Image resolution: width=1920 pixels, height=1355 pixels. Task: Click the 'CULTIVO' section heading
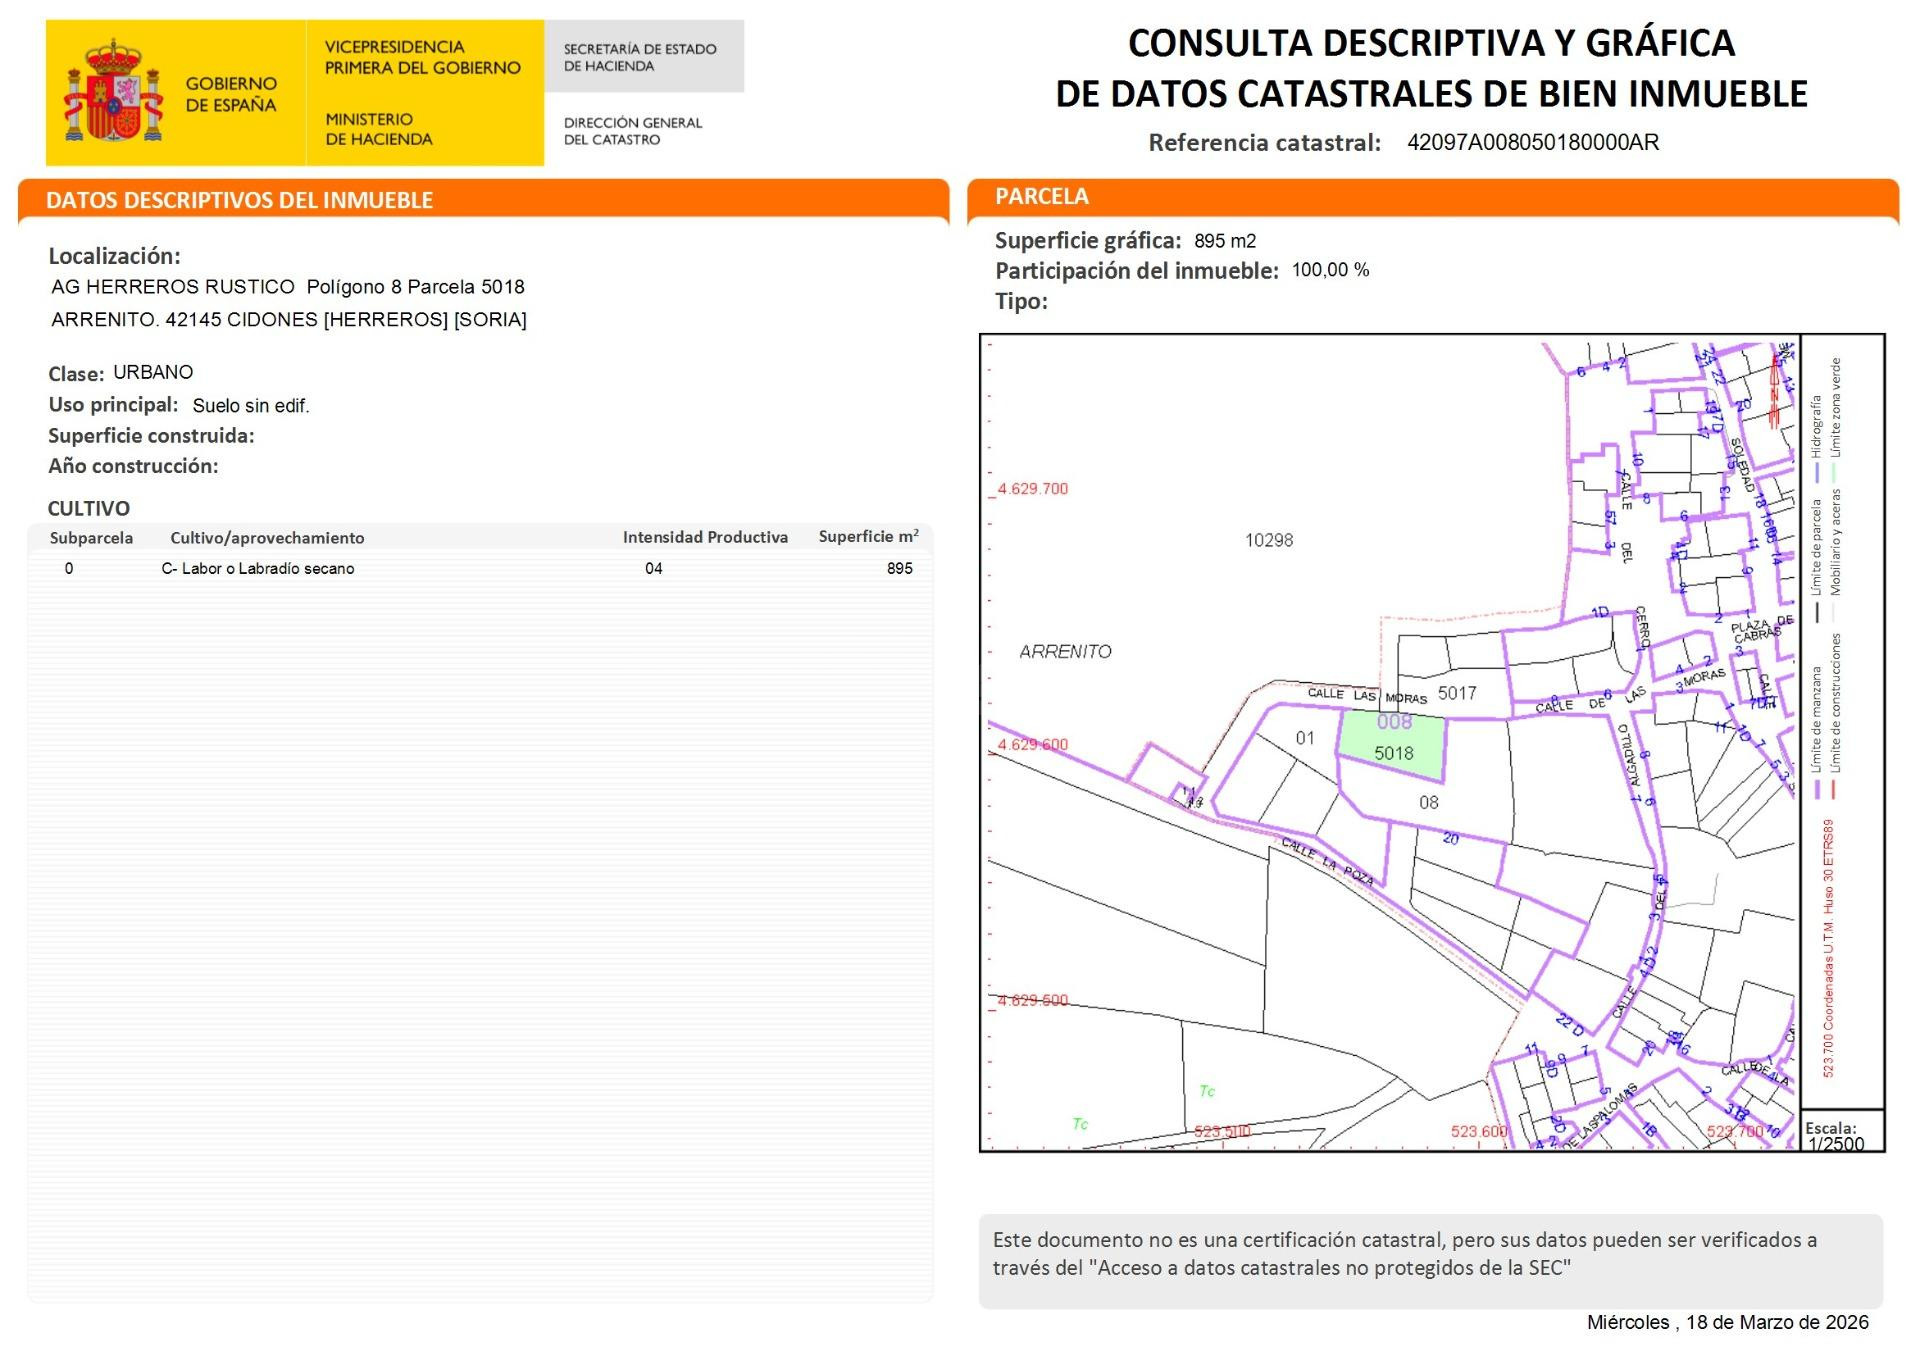[89, 508]
